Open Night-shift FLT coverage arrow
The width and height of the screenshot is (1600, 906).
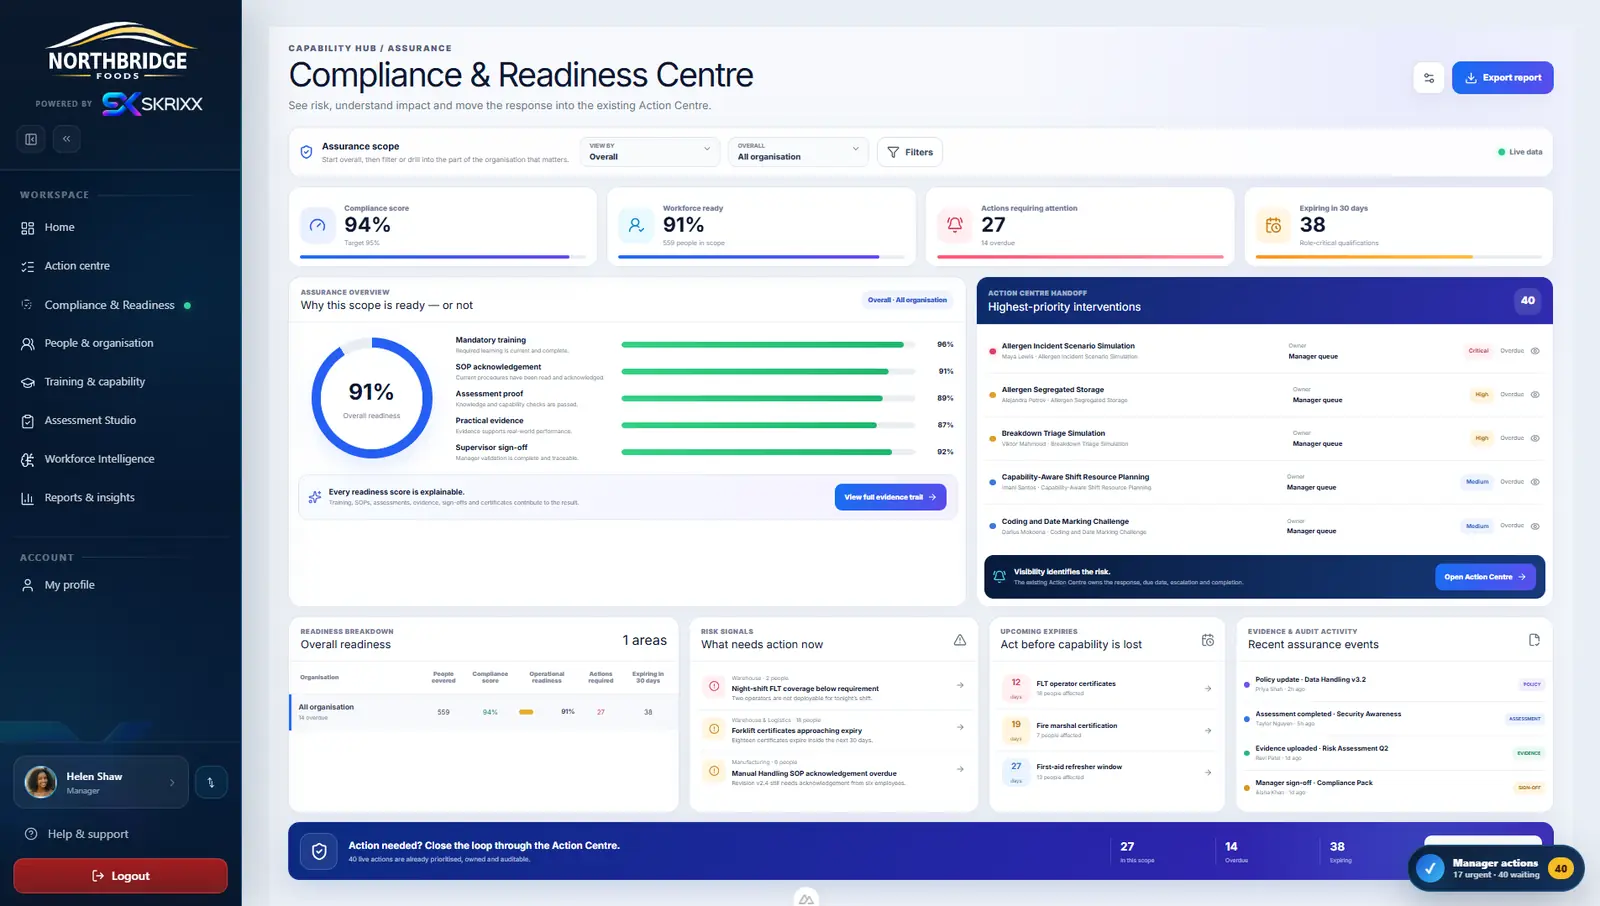(960, 685)
